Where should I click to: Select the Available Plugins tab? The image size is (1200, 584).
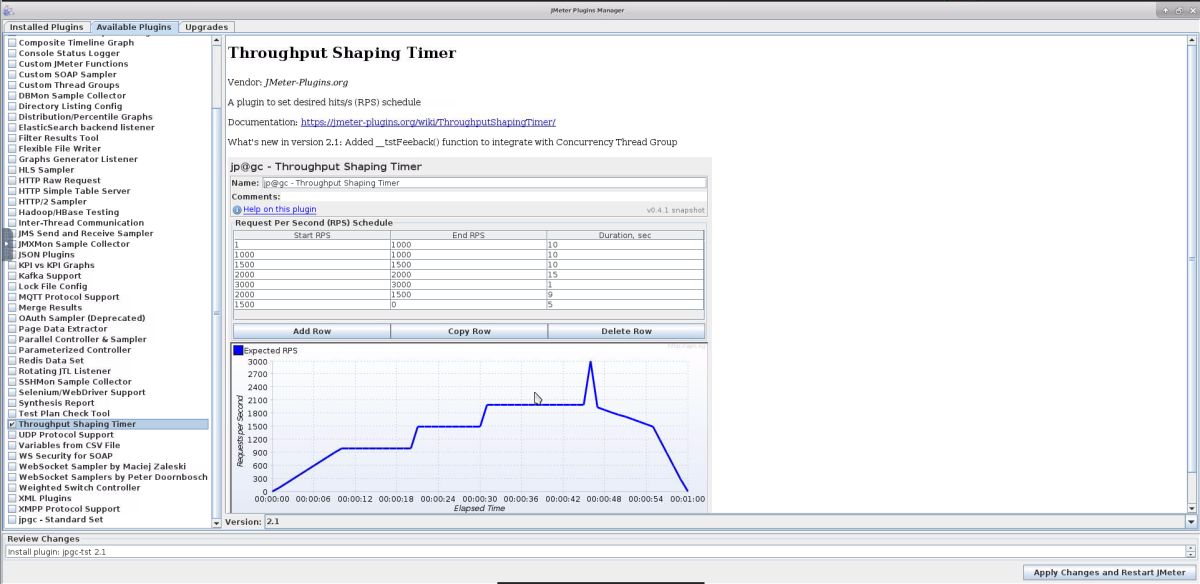[x=134, y=27]
